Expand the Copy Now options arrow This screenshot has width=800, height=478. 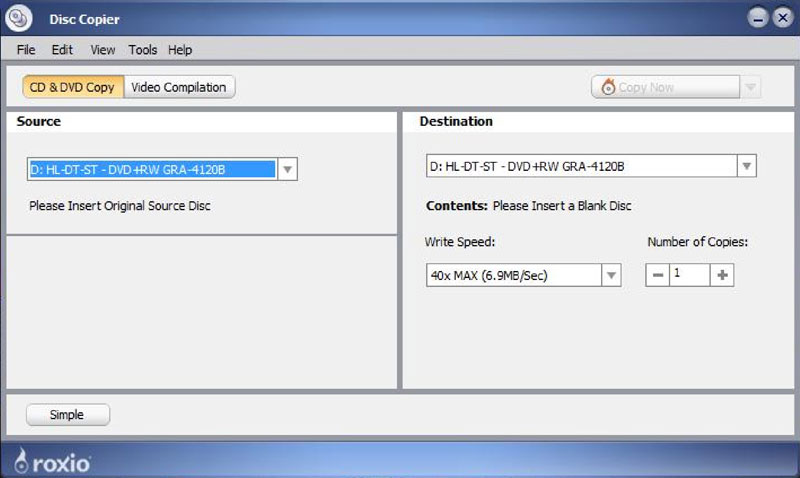[751, 87]
